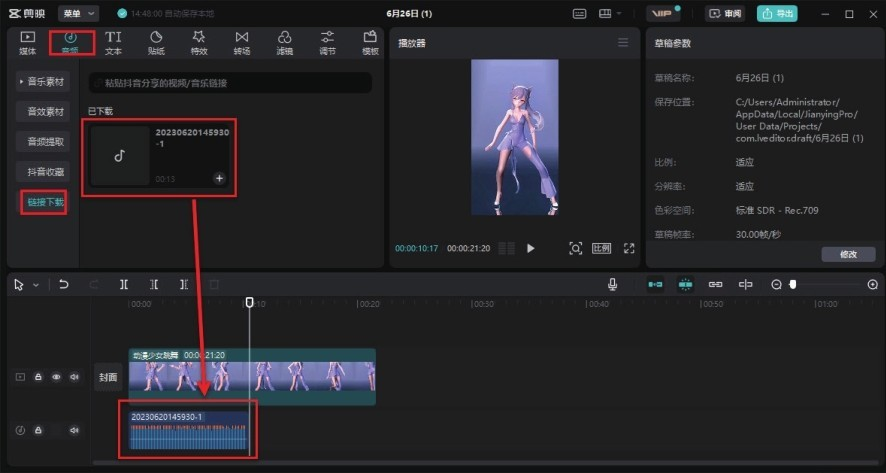
Task: Open the 调节 adjustment tab
Action: pyautogui.click(x=327, y=43)
